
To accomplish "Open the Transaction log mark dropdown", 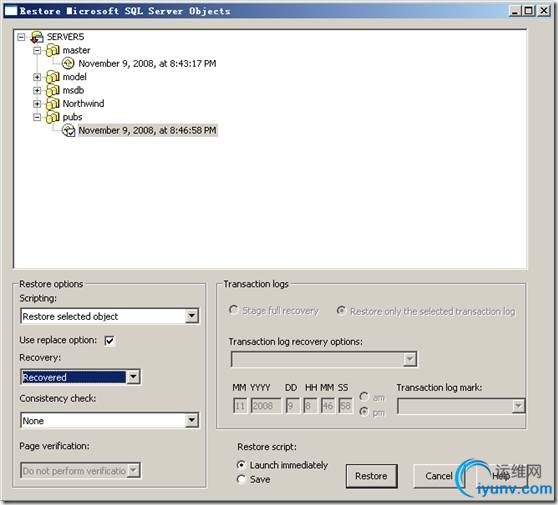I will point(518,406).
